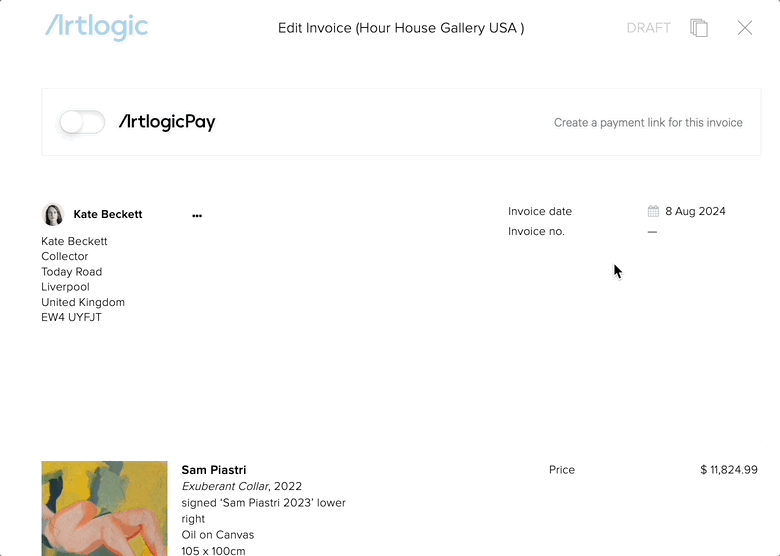
Task: Click the "Create a payment link" text
Action: (648, 123)
